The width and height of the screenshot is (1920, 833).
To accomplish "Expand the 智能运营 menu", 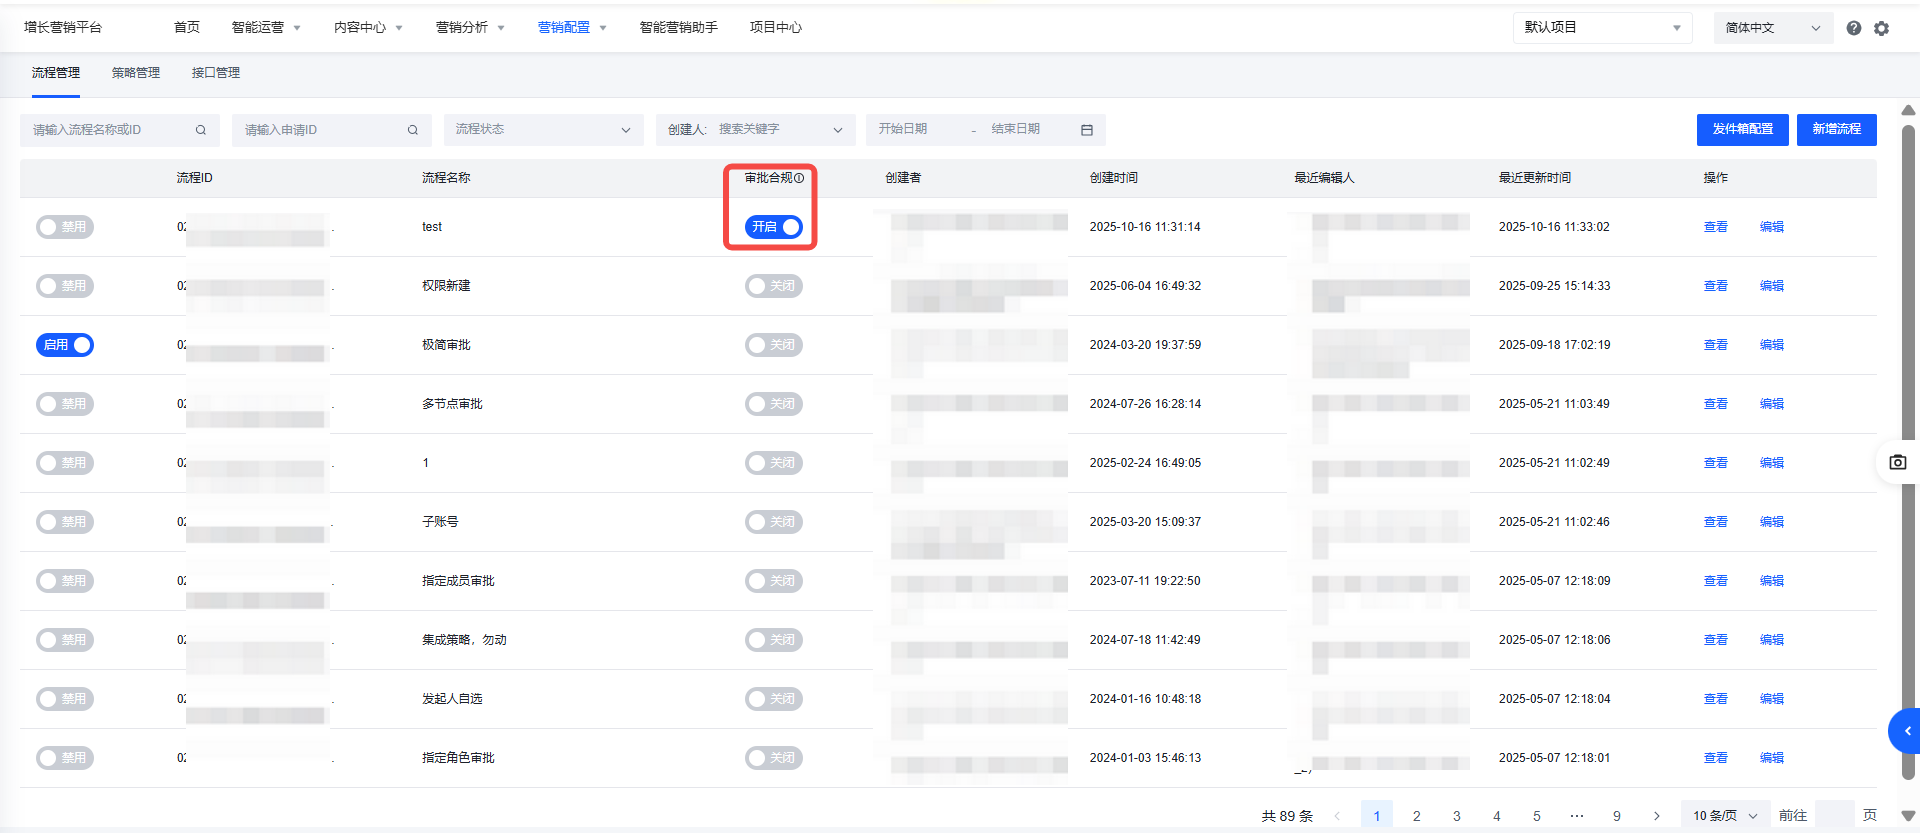I will click(266, 28).
